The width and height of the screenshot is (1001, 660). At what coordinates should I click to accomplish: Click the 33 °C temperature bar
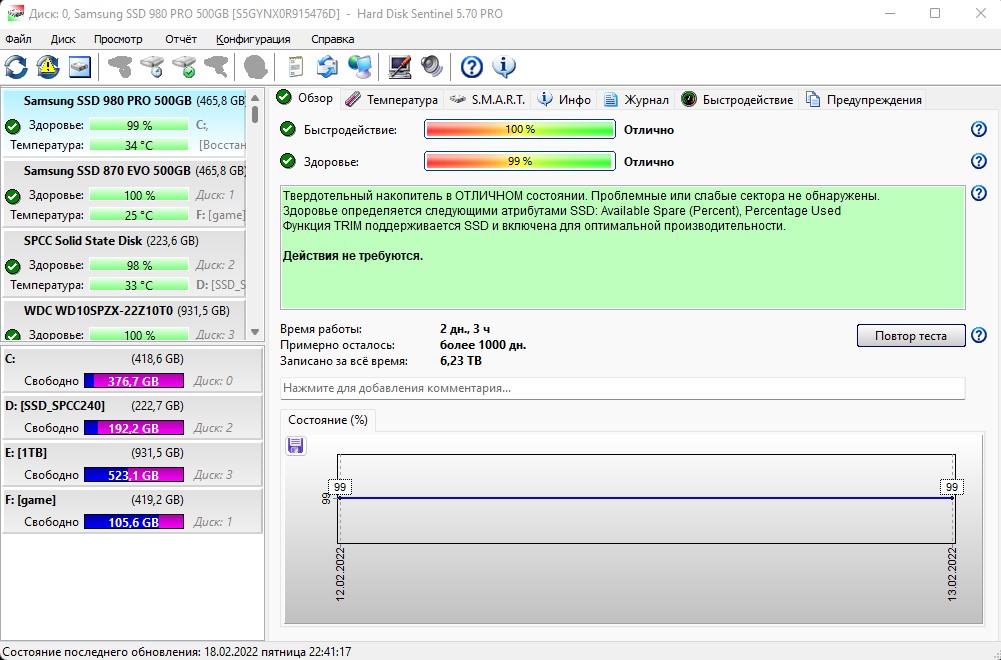(x=139, y=285)
